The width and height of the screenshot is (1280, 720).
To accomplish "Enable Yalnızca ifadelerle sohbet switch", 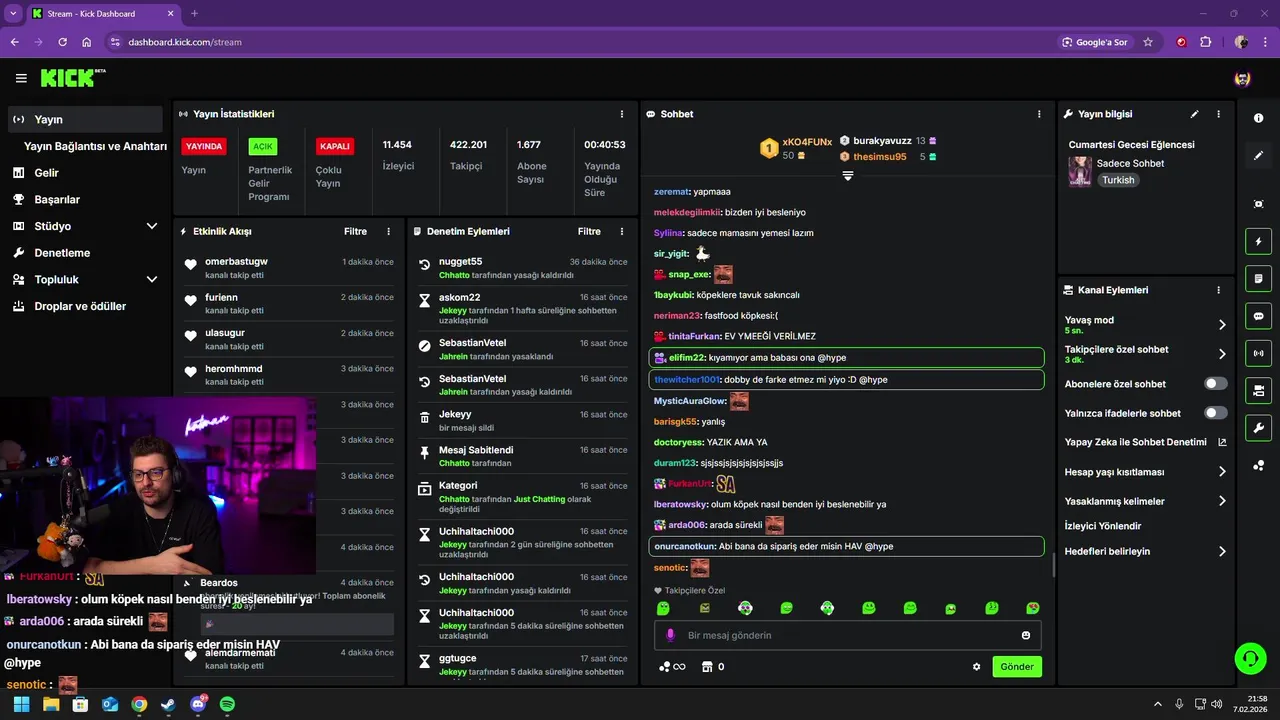I will (x=1216, y=413).
